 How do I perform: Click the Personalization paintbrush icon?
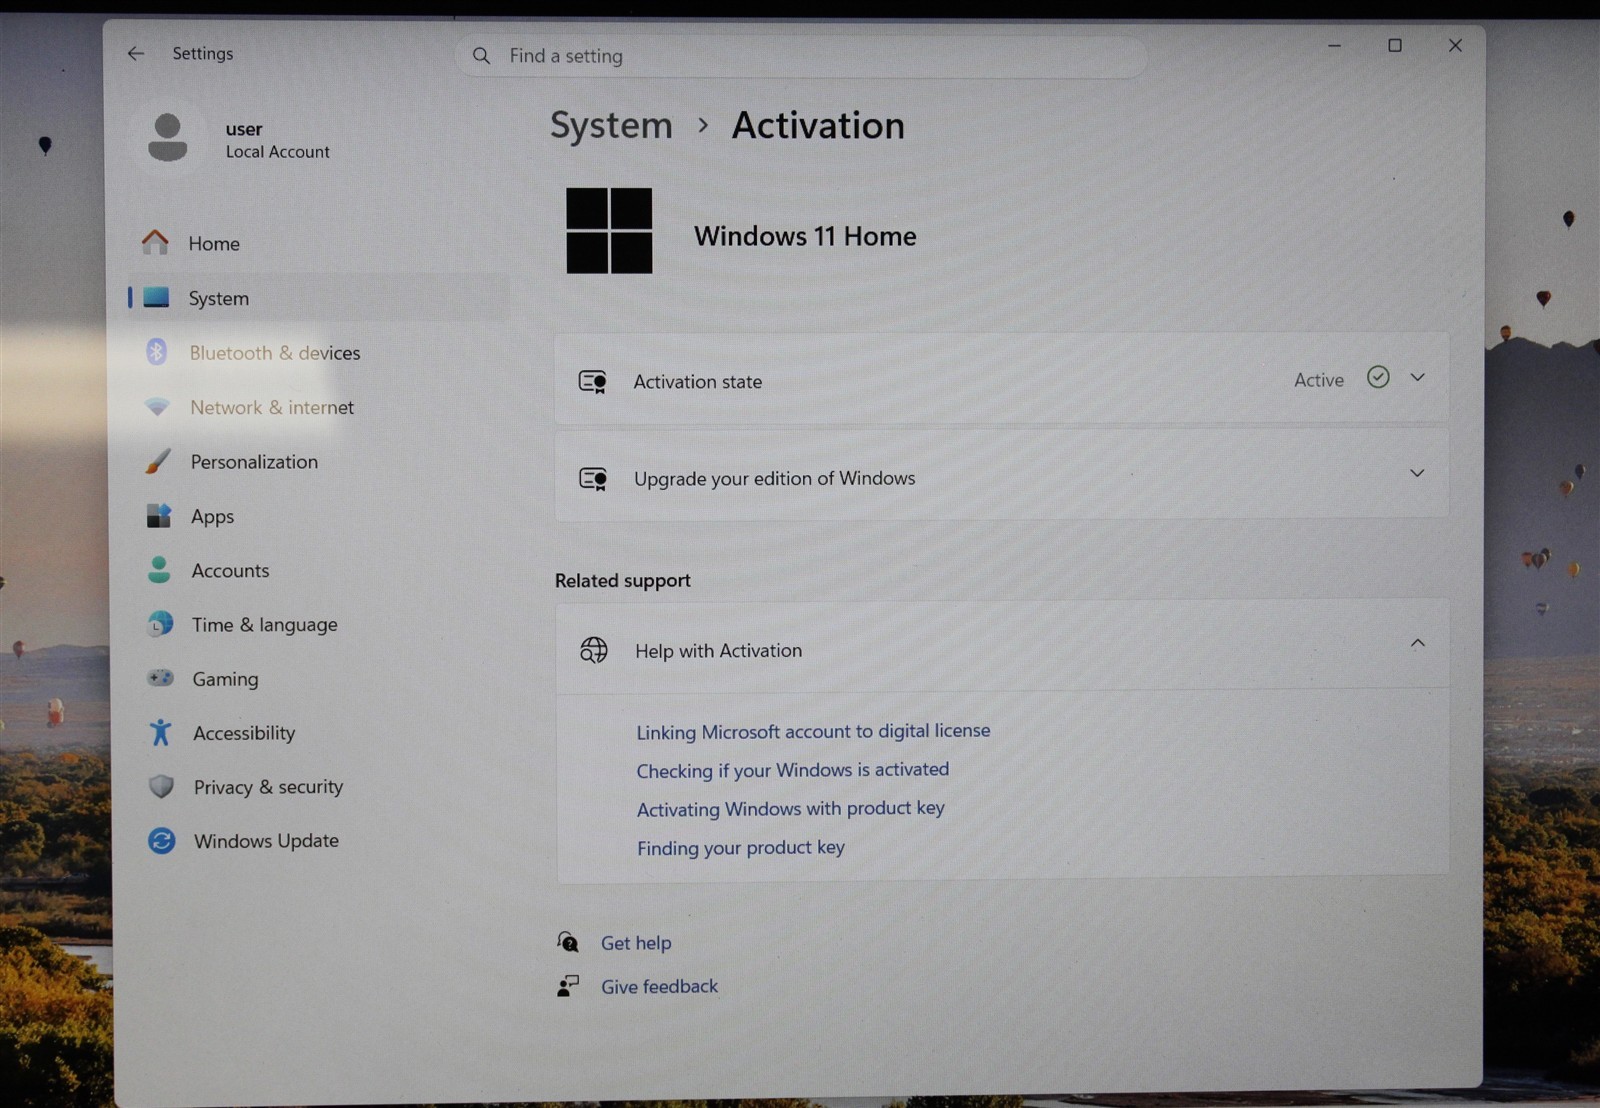tap(157, 461)
